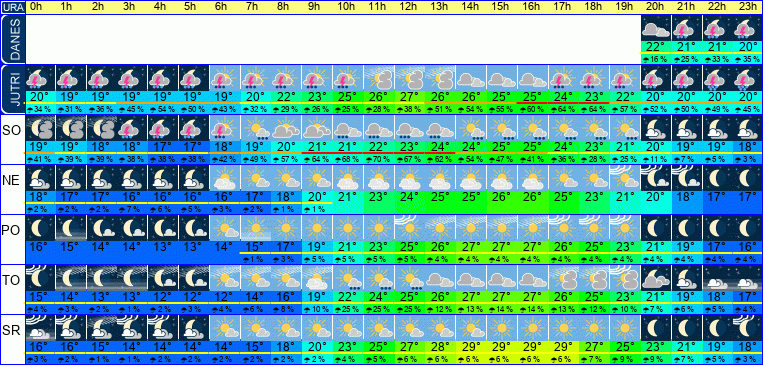Click the TO 22h night cloud icon
This screenshot has width=763, height=365.
click(x=718, y=278)
